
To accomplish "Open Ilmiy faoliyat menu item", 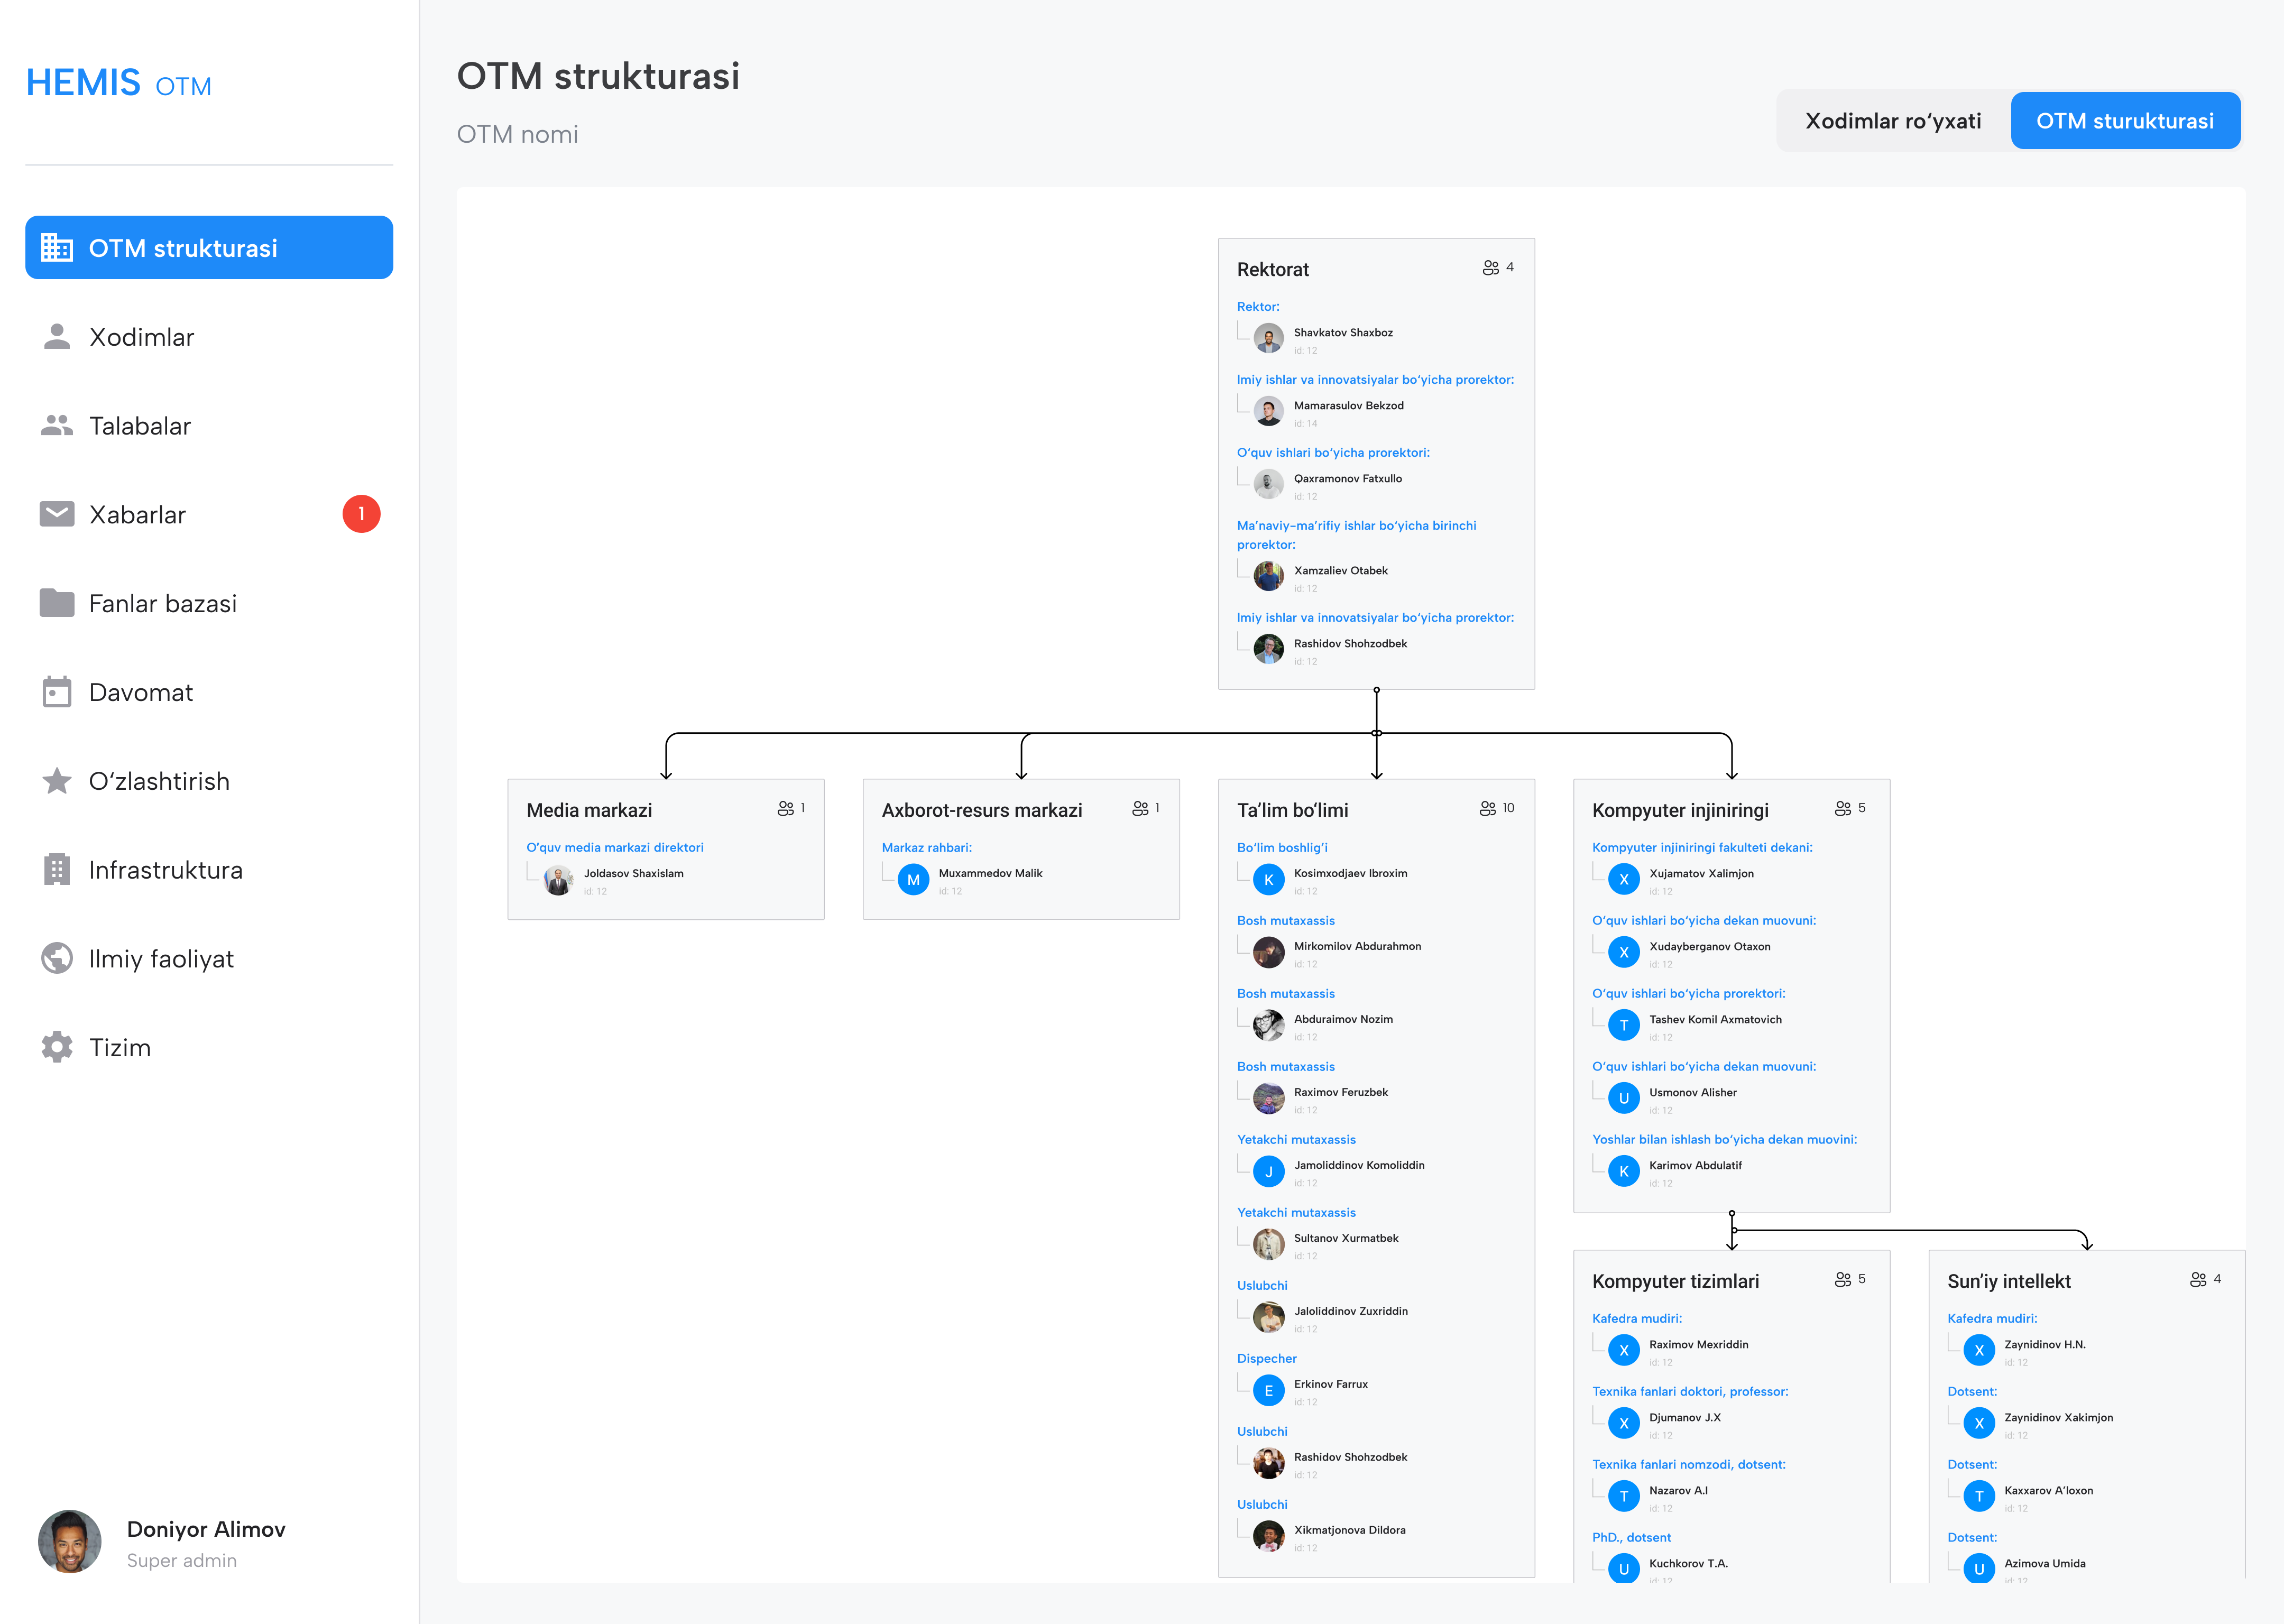I will (x=209, y=958).
